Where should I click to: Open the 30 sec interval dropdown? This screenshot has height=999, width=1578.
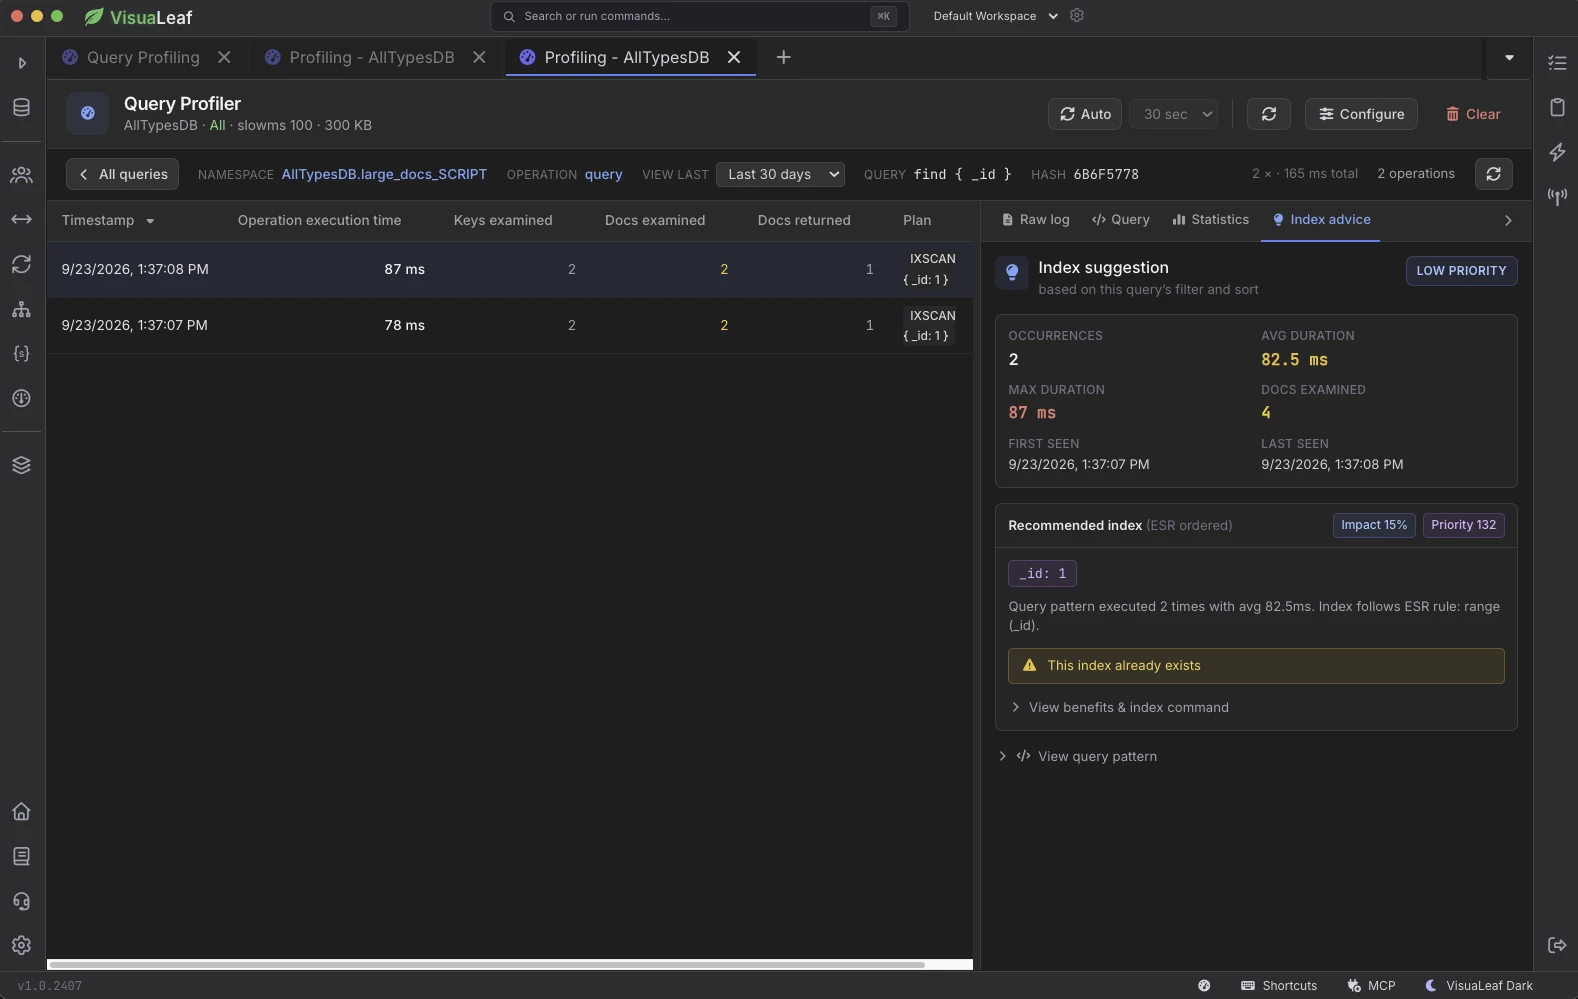(1178, 114)
